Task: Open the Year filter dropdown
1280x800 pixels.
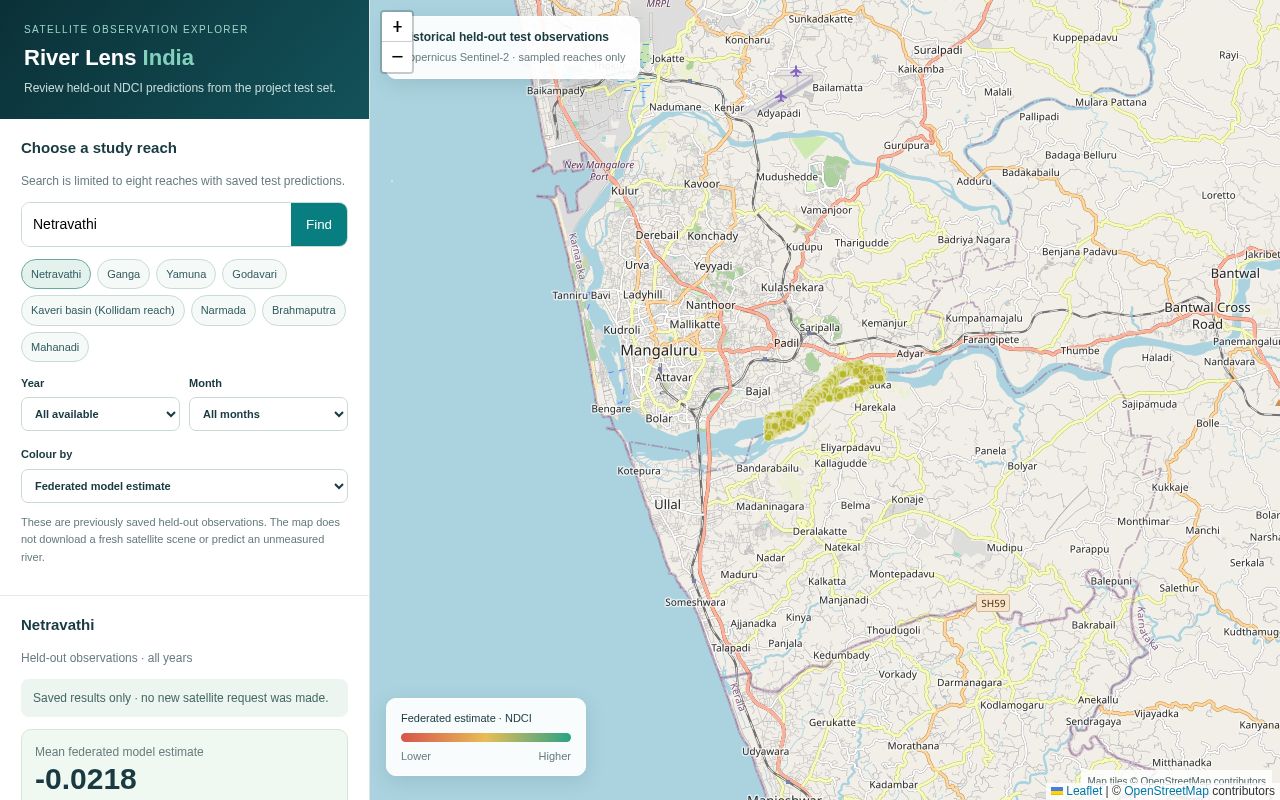Action: (x=100, y=414)
